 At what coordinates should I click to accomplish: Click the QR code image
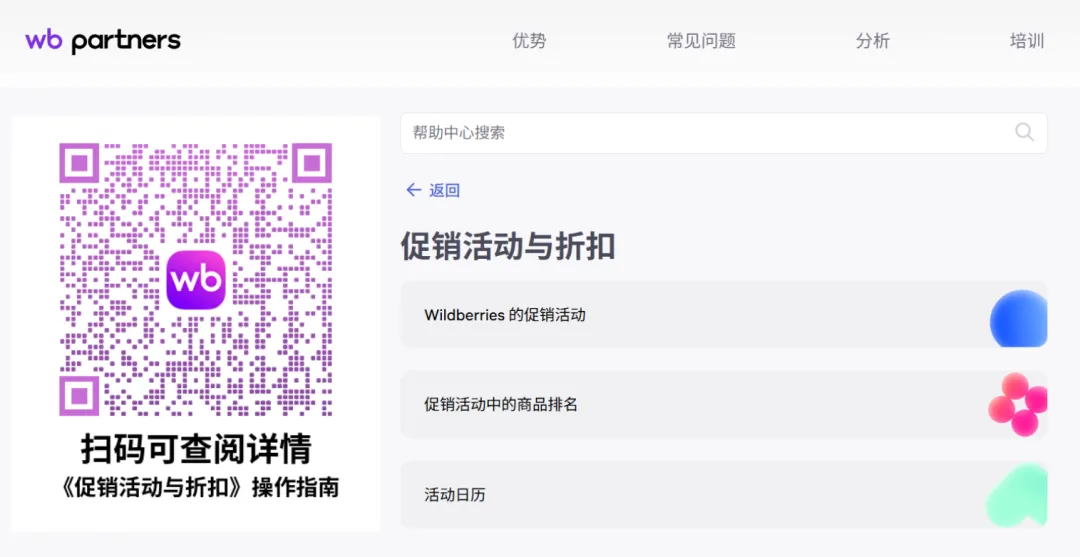pyautogui.click(x=196, y=280)
